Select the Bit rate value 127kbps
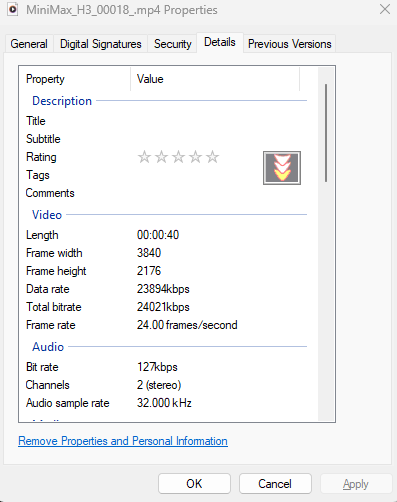 [157, 367]
